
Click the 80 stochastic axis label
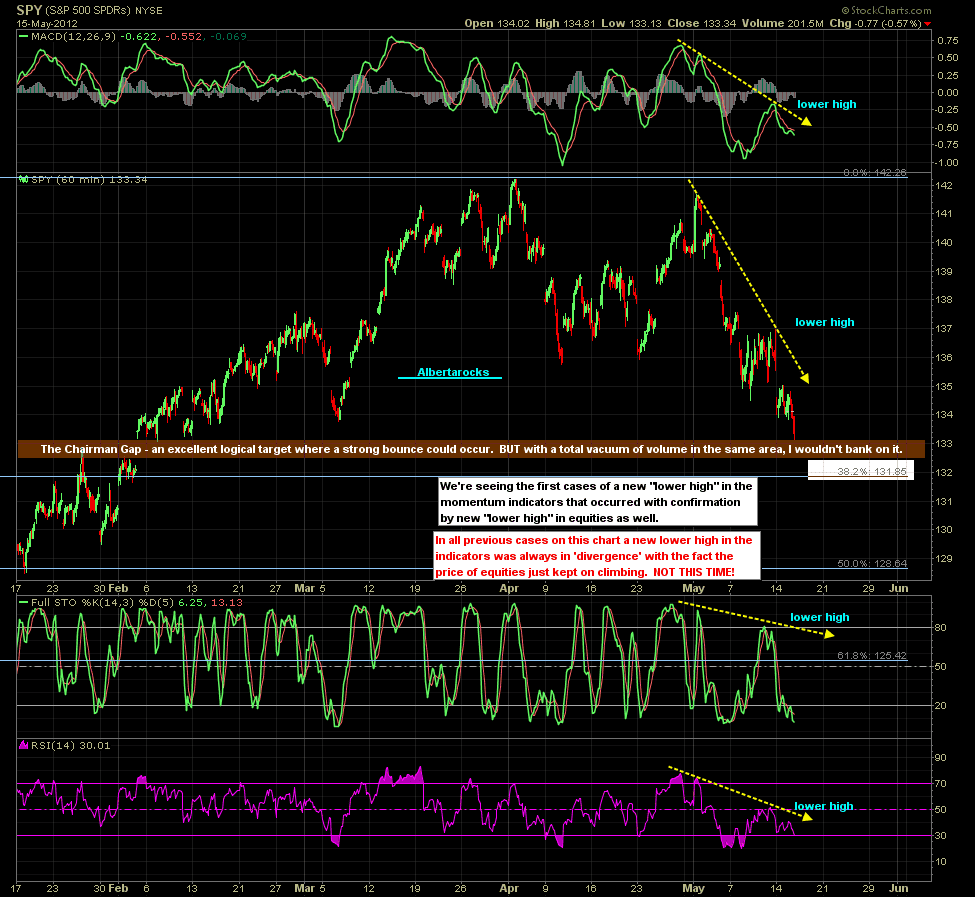(x=941, y=628)
